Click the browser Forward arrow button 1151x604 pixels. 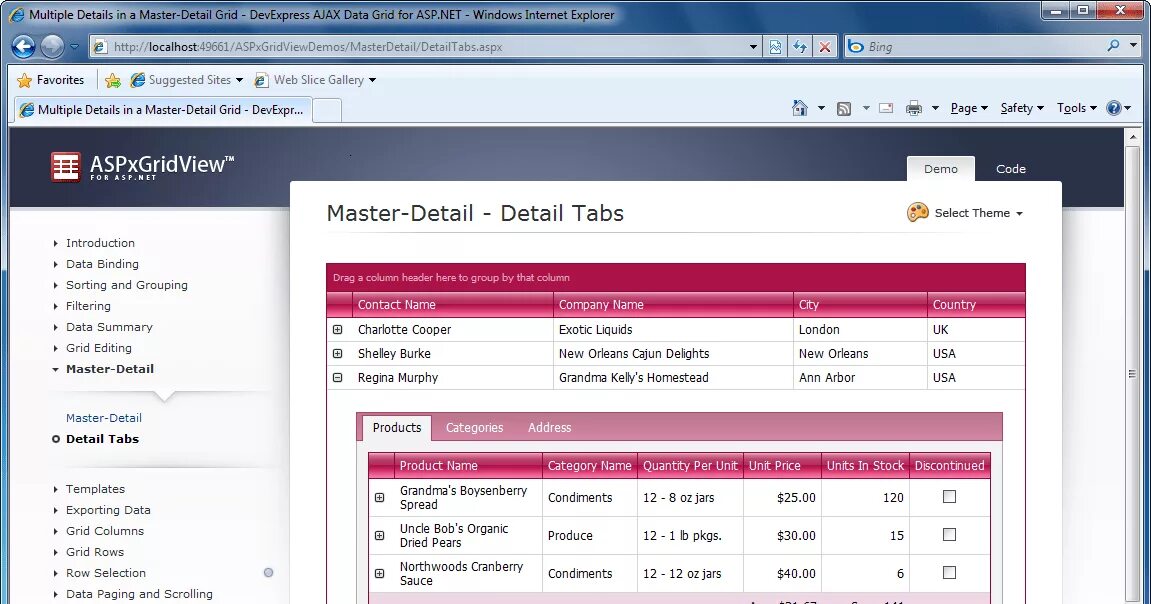pos(52,47)
